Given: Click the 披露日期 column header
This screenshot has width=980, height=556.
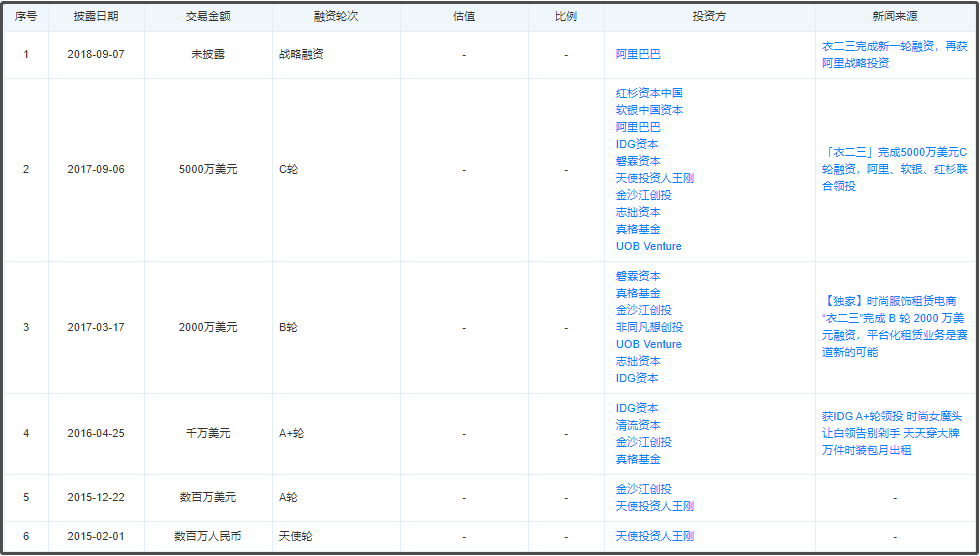Looking at the screenshot, I should pos(96,17).
